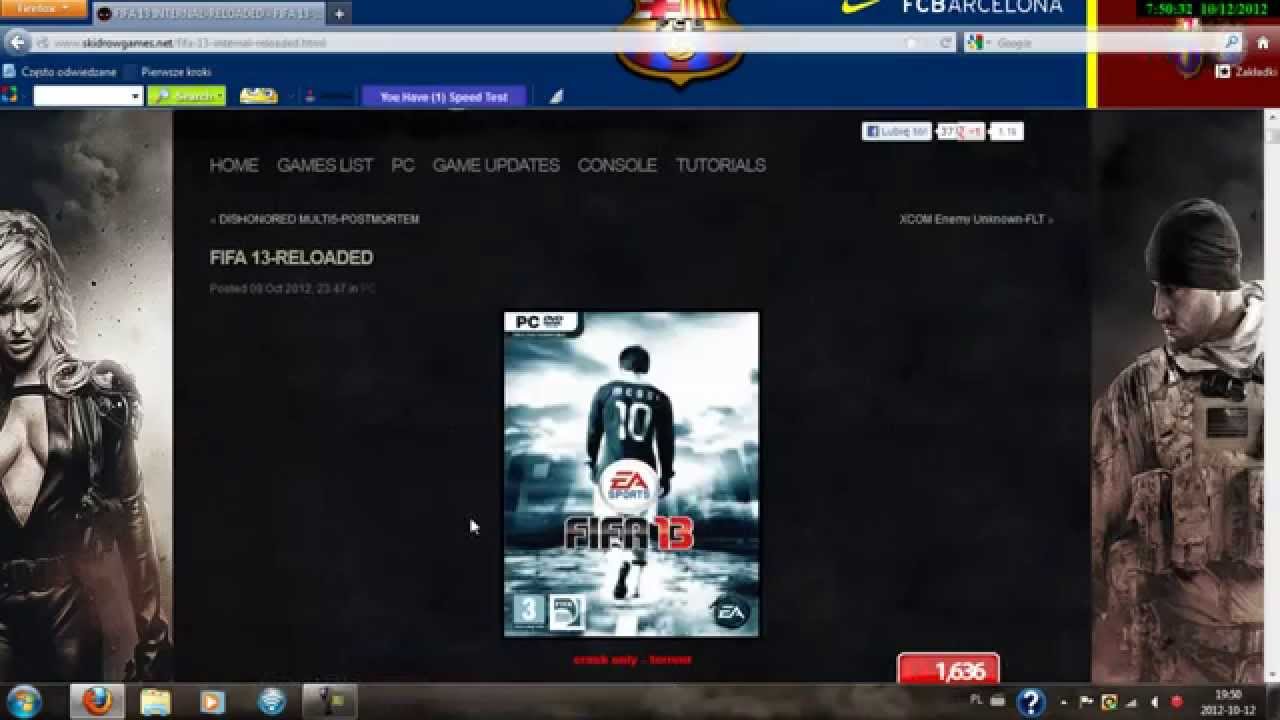Image resolution: width=1280 pixels, height=720 pixels.
Task: Click the Google +1 button
Action: pyautogui.click(x=971, y=131)
